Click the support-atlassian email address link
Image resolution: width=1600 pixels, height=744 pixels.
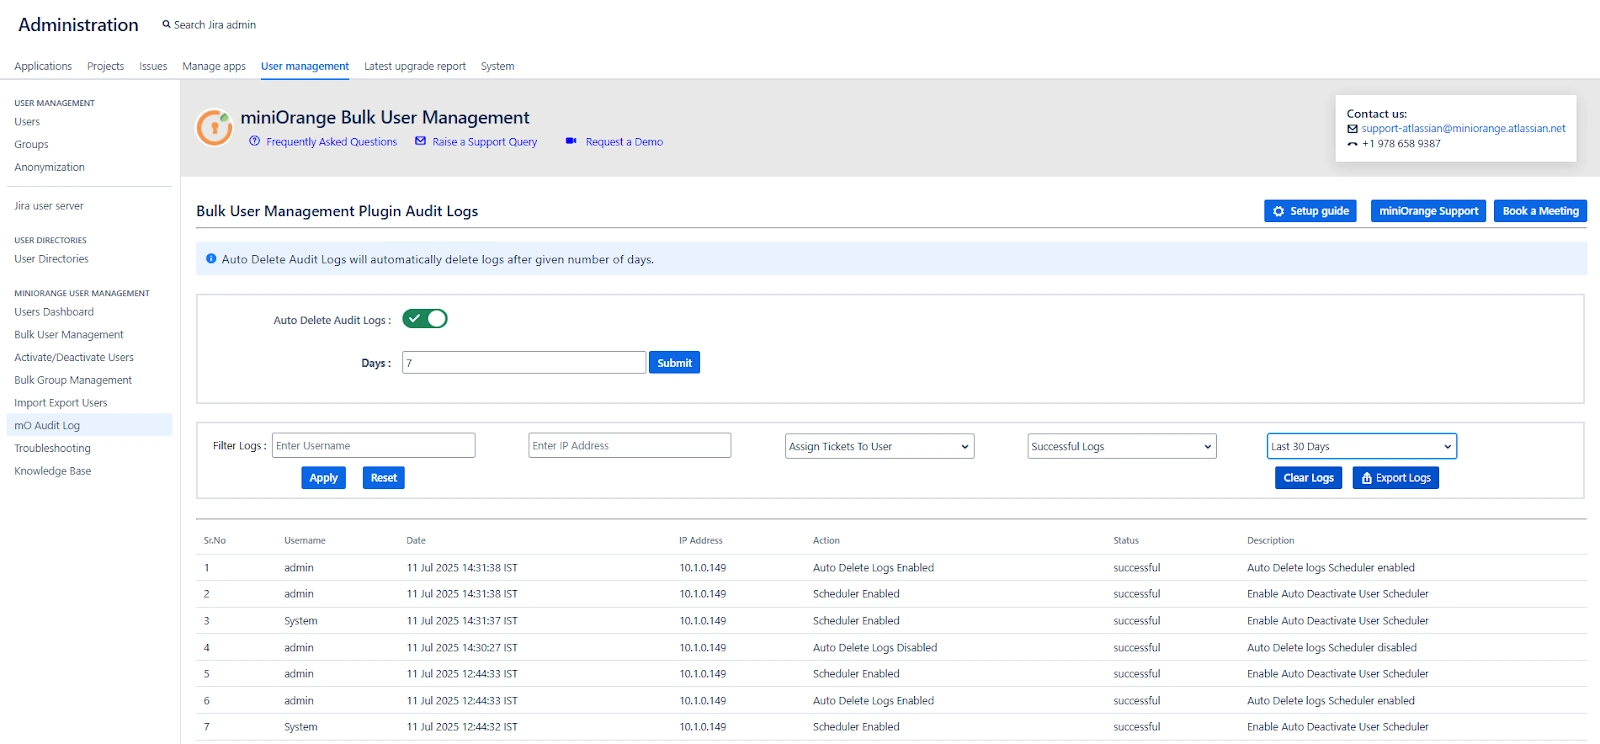point(1463,128)
